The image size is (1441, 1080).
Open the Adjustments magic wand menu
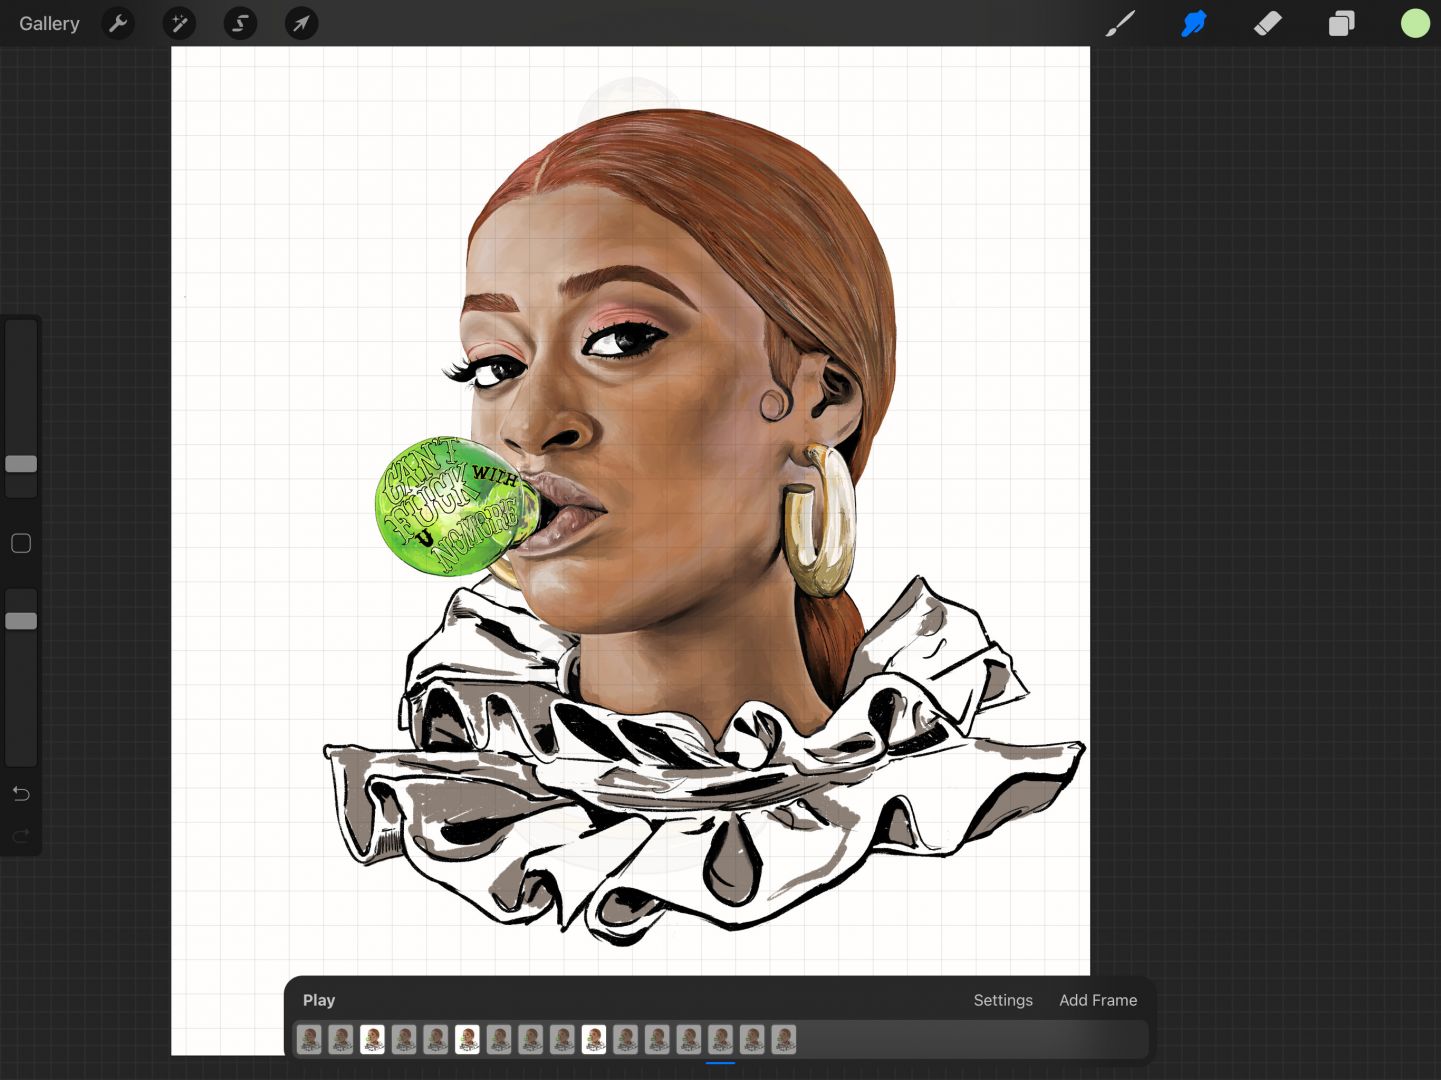coord(179,23)
